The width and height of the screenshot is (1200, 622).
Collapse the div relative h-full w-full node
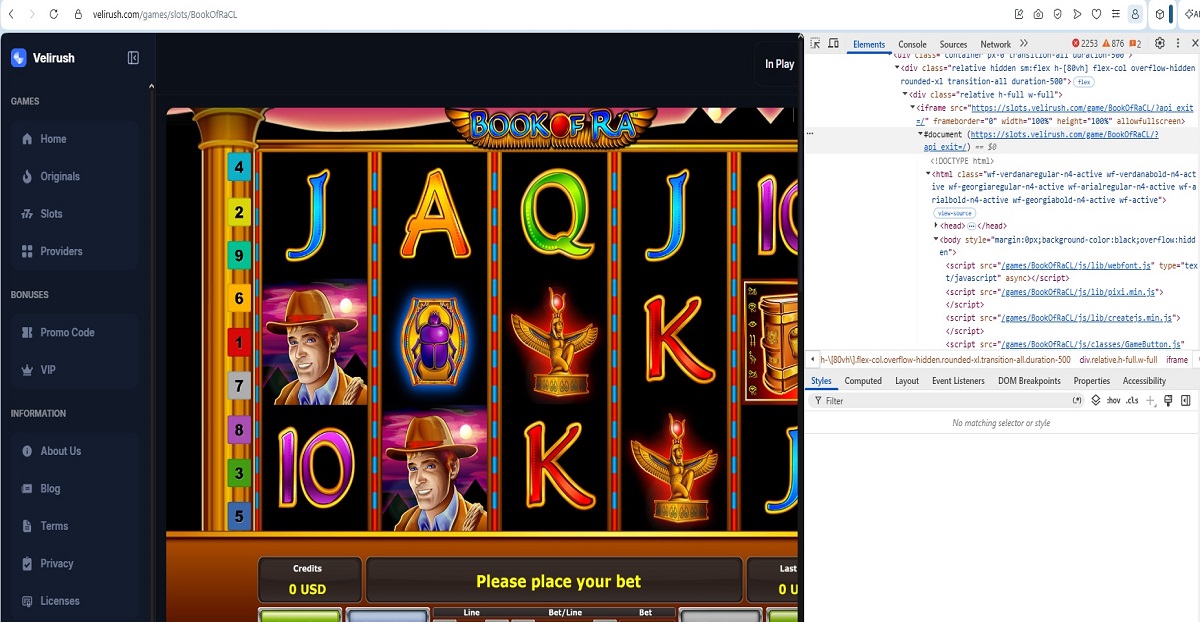pos(905,94)
